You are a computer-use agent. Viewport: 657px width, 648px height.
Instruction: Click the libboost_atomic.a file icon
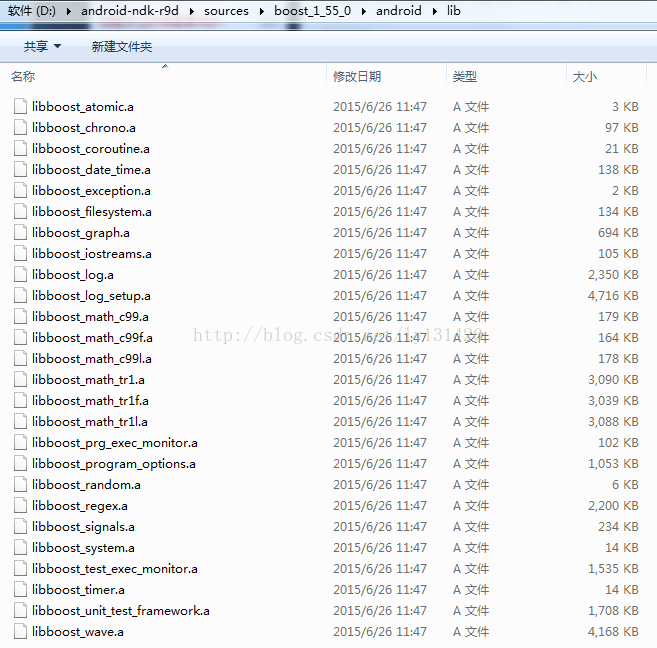(x=20, y=106)
